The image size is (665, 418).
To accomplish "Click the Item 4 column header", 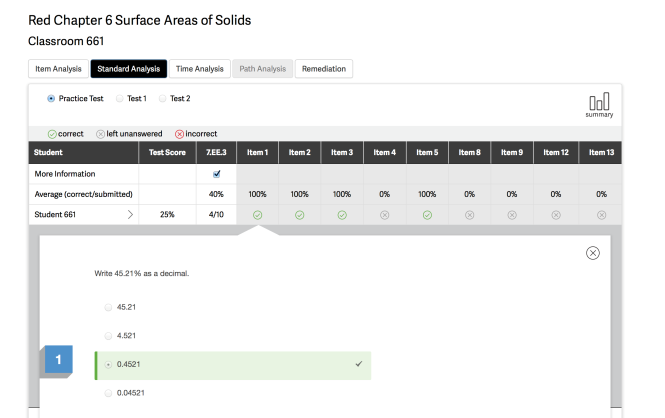I will [x=385, y=153].
